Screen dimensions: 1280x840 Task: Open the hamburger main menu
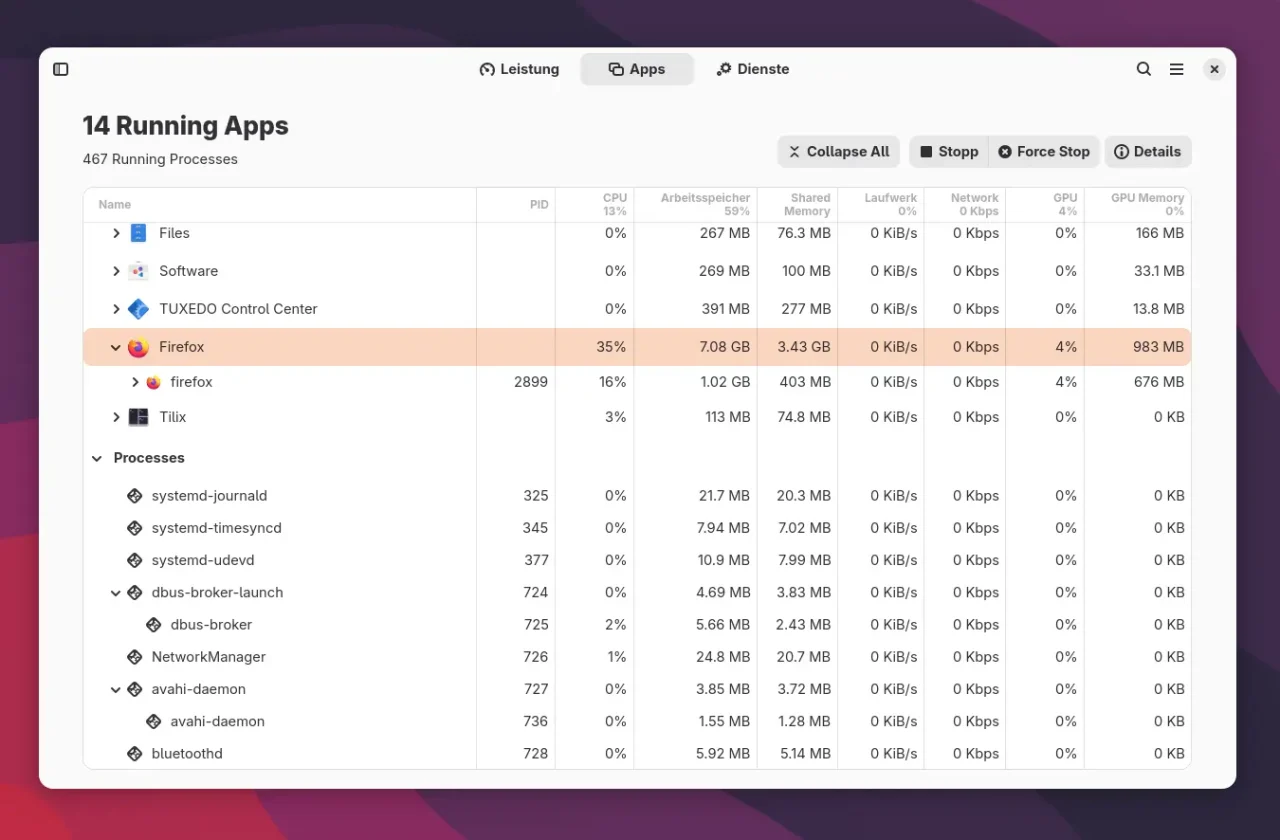coord(1177,69)
